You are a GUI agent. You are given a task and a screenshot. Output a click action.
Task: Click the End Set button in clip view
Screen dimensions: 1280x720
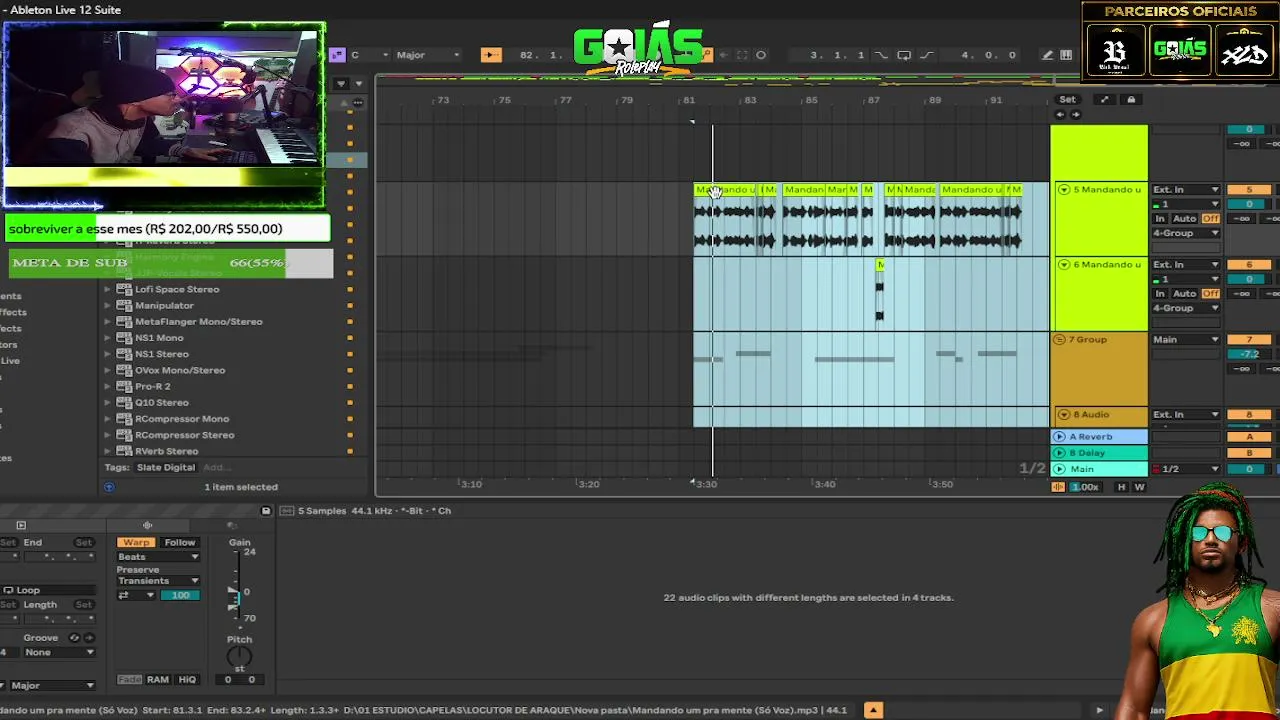[x=84, y=543]
